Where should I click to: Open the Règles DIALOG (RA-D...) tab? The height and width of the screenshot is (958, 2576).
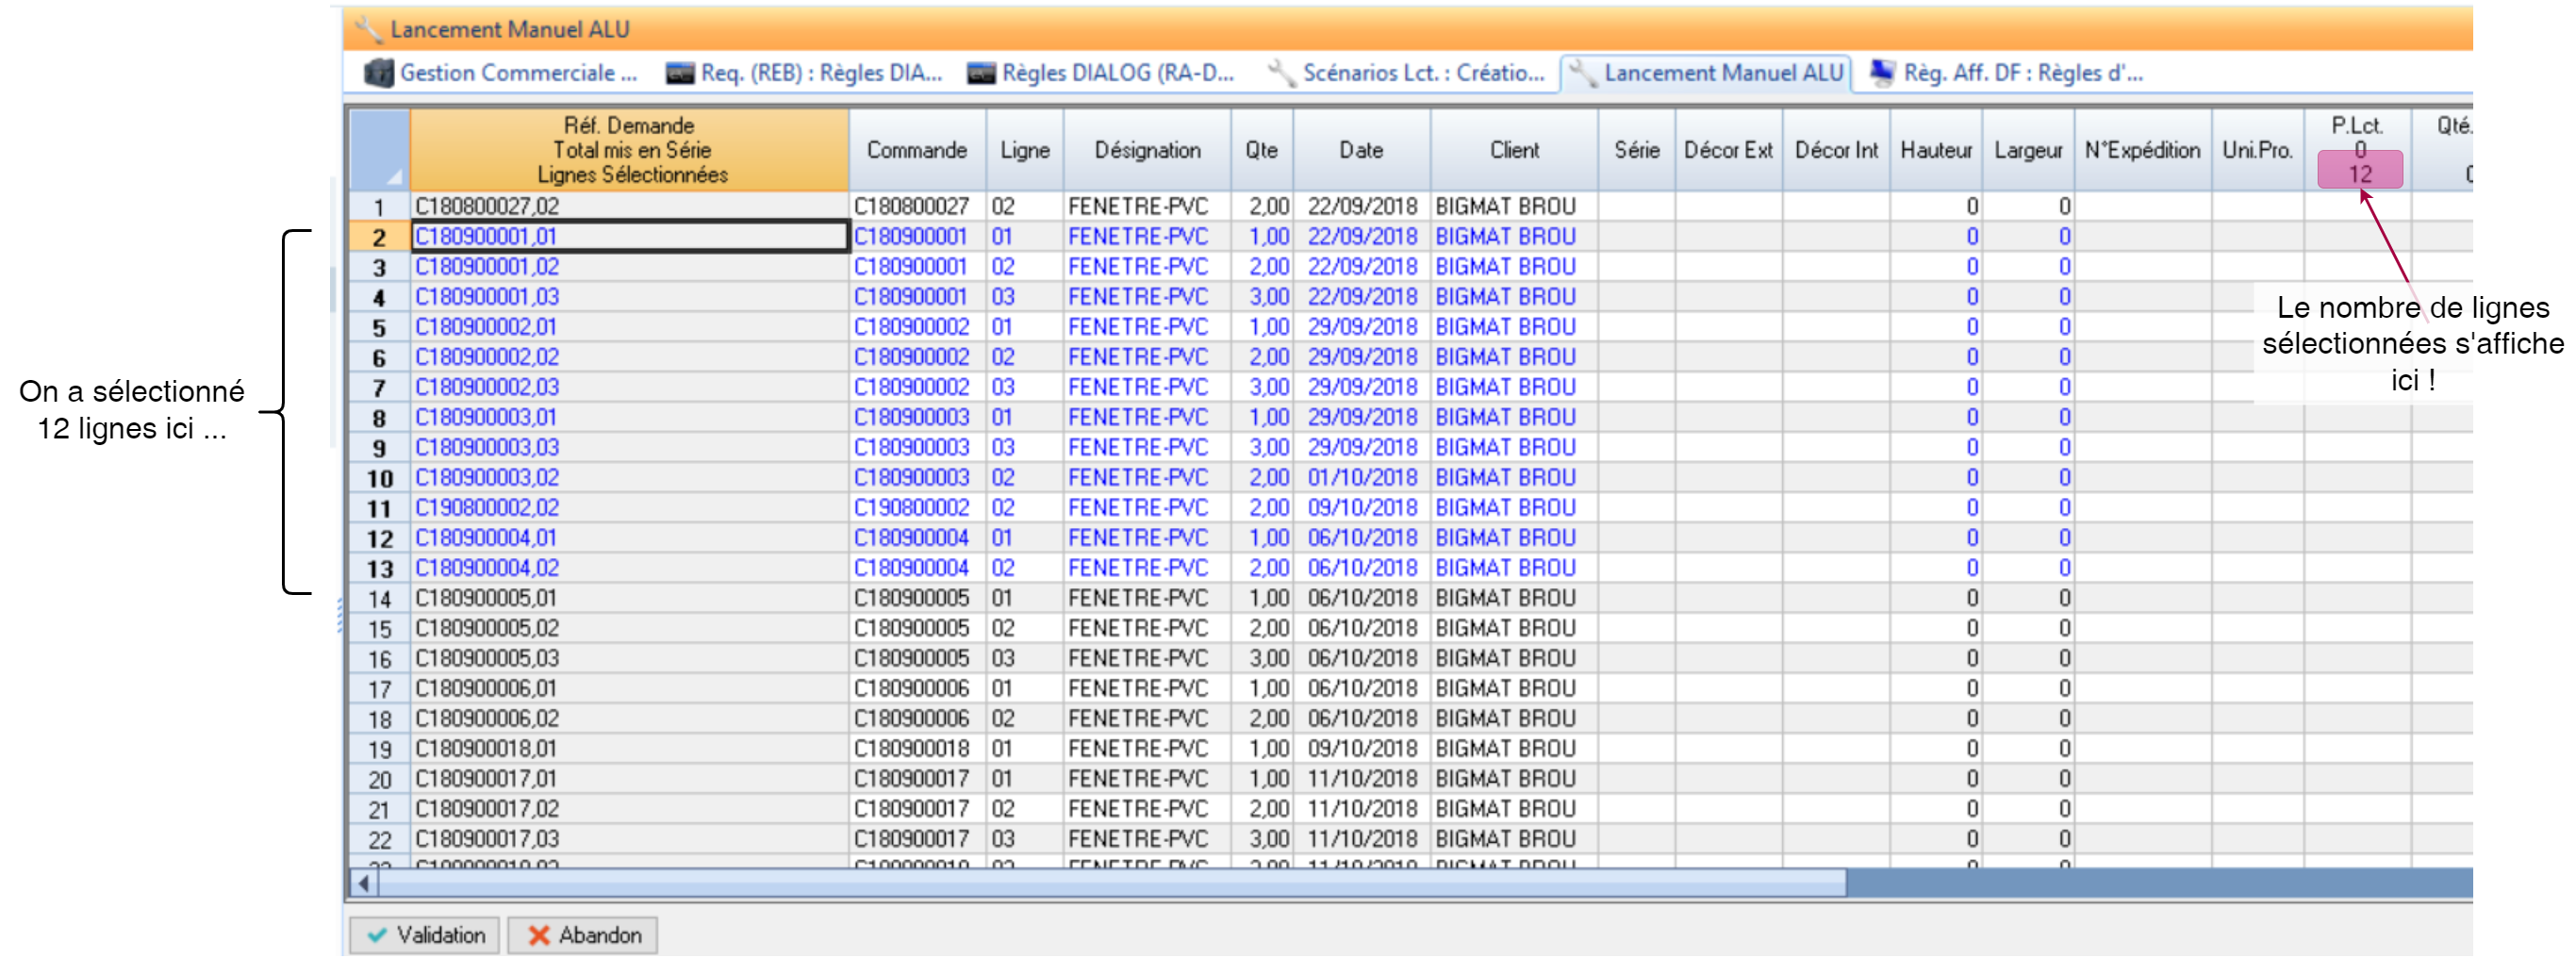coord(1117,73)
